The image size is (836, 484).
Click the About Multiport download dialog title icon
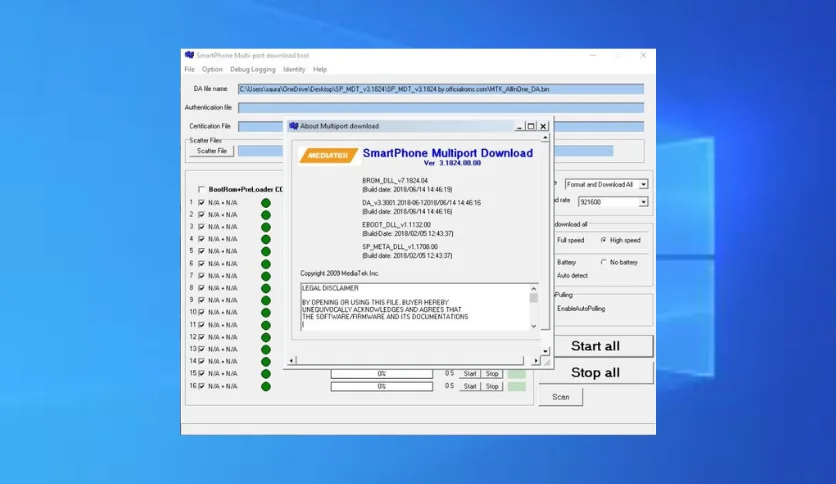(x=294, y=126)
